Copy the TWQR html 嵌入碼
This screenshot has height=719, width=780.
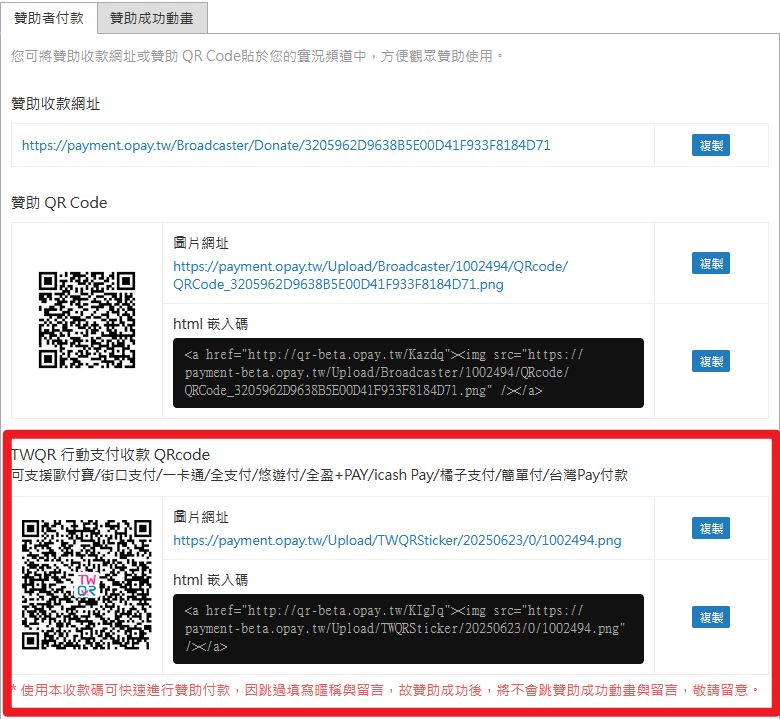[x=711, y=617]
